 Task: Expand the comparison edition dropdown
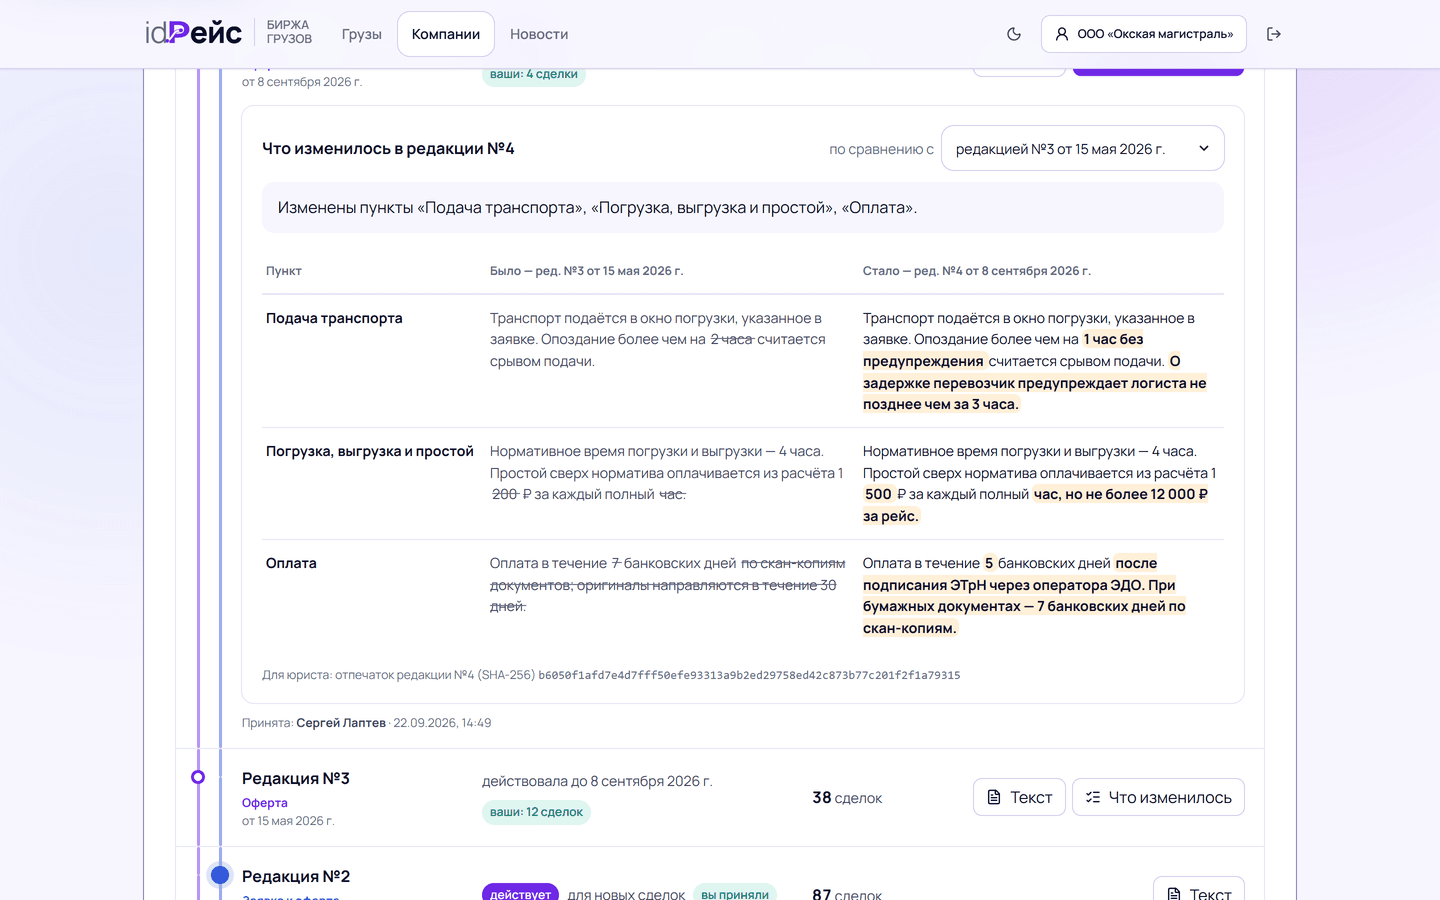click(1083, 148)
